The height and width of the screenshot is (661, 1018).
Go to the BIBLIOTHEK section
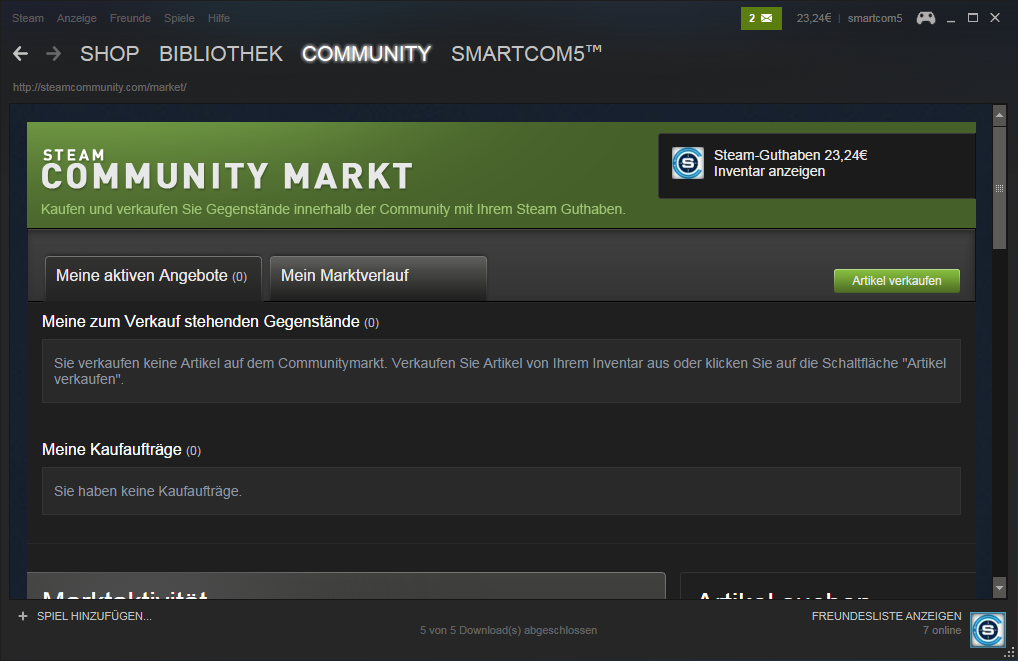tap(221, 54)
